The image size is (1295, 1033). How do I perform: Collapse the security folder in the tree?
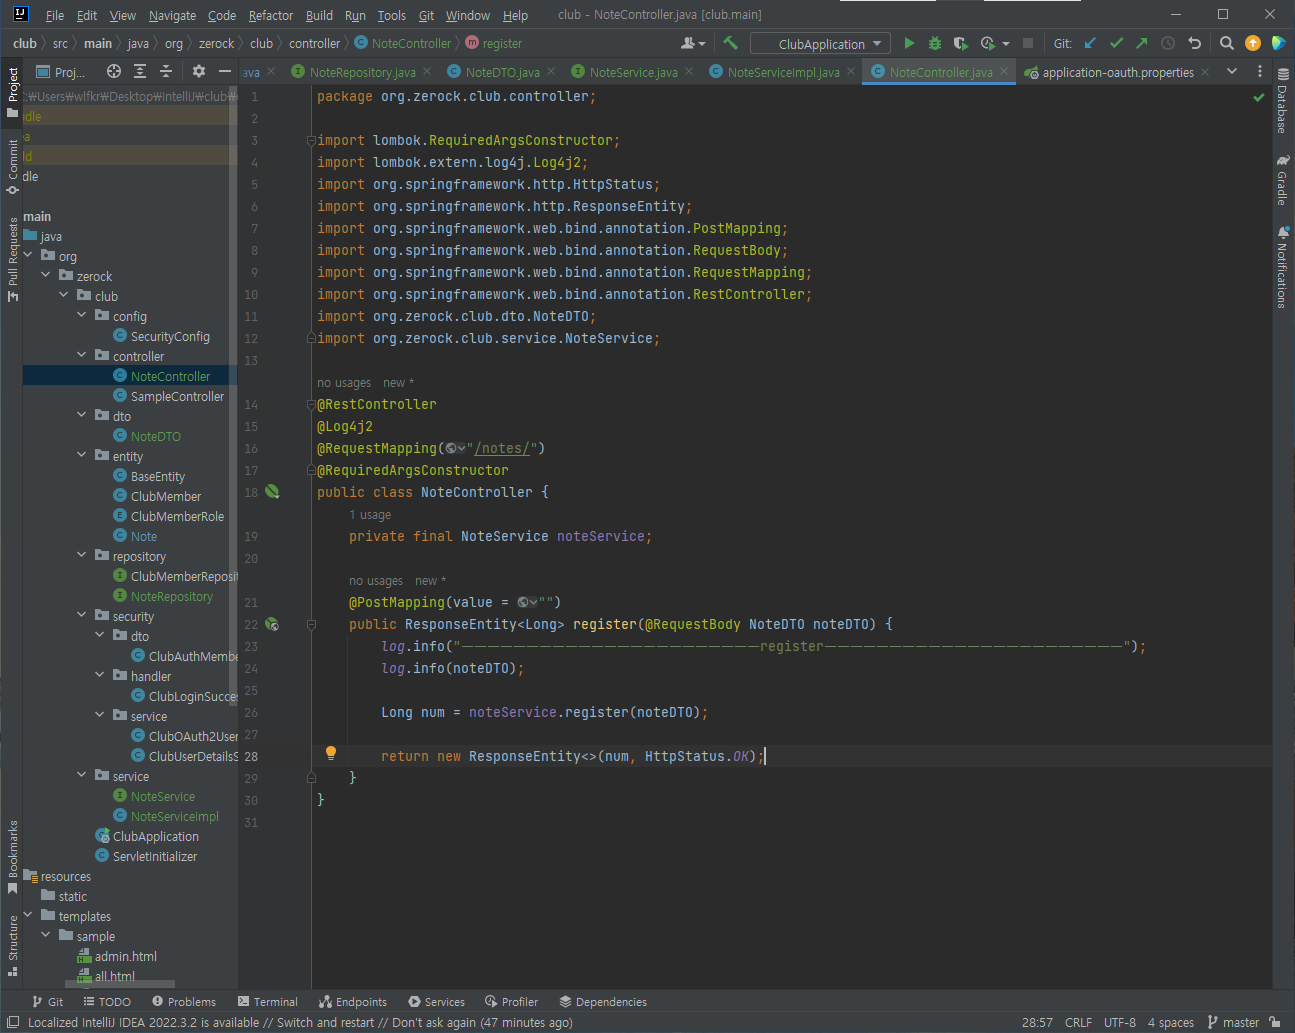(82, 615)
